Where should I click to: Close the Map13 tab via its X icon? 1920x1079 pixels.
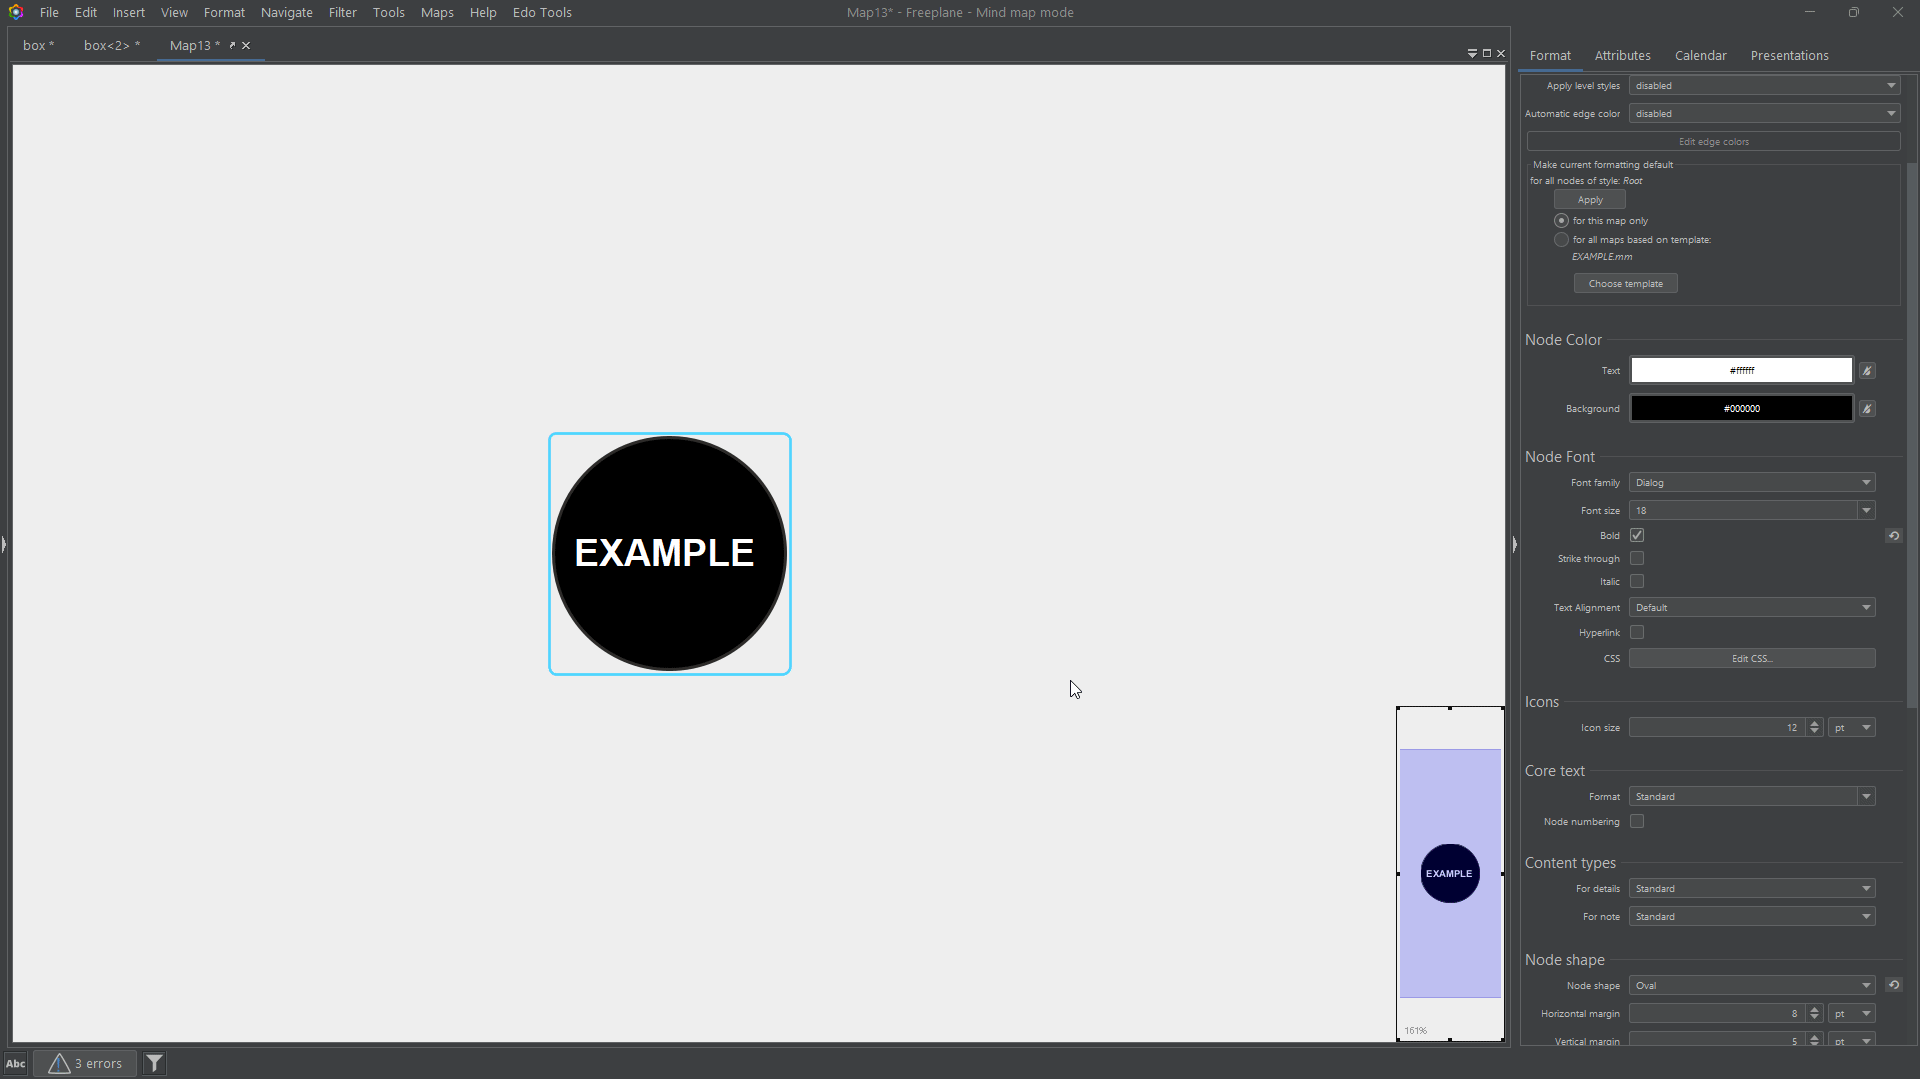[246, 45]
